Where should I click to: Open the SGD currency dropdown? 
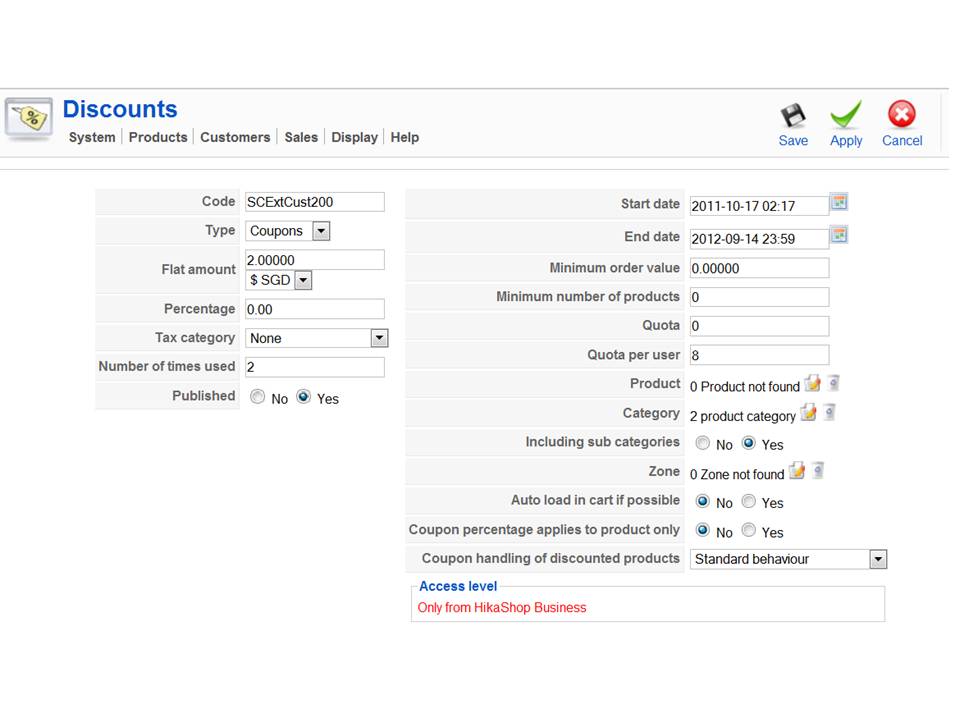pyautogui.click(x=303, y=281)
